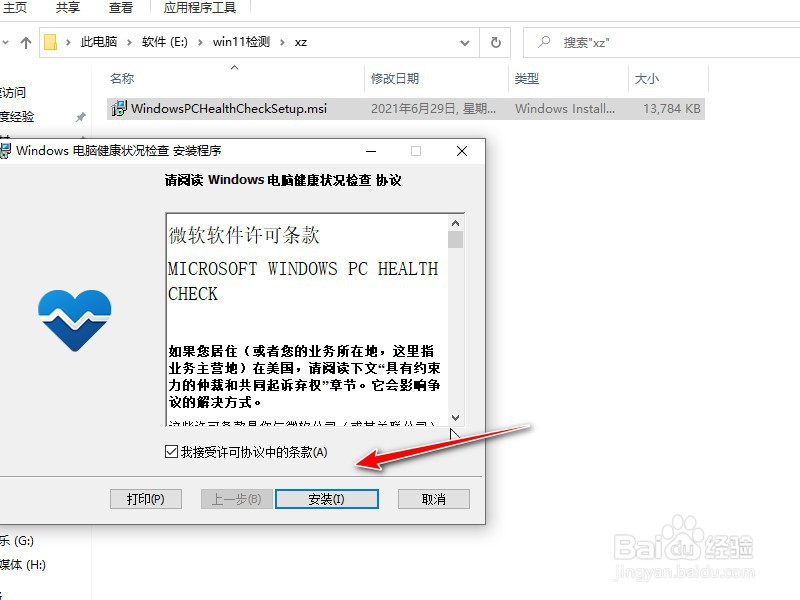Click license text scrollbar down arrow
Screen dimensions: 800x600
(x=456, y=417)
